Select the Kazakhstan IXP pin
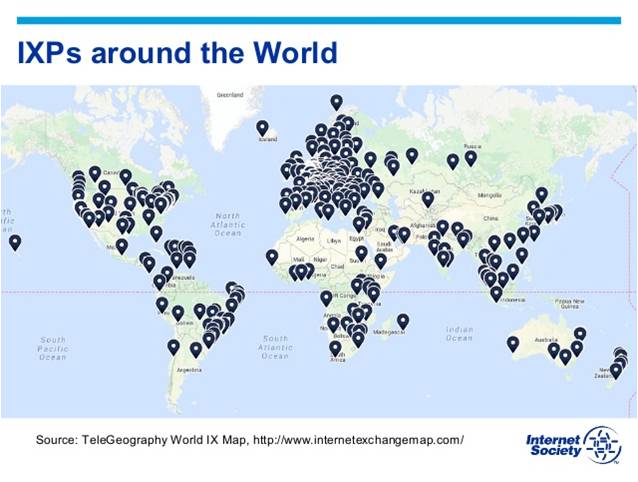Screen dimensions: 638x482 point(428,198)
